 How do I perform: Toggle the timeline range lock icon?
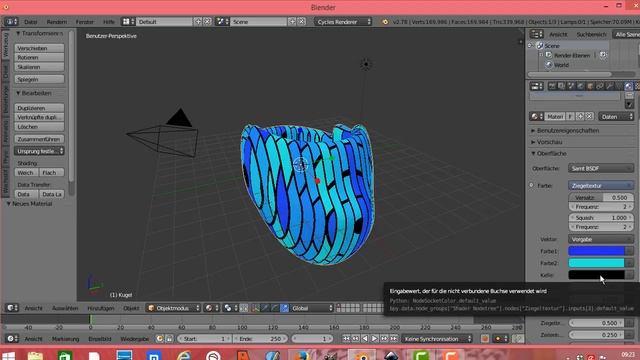point(169,339)
